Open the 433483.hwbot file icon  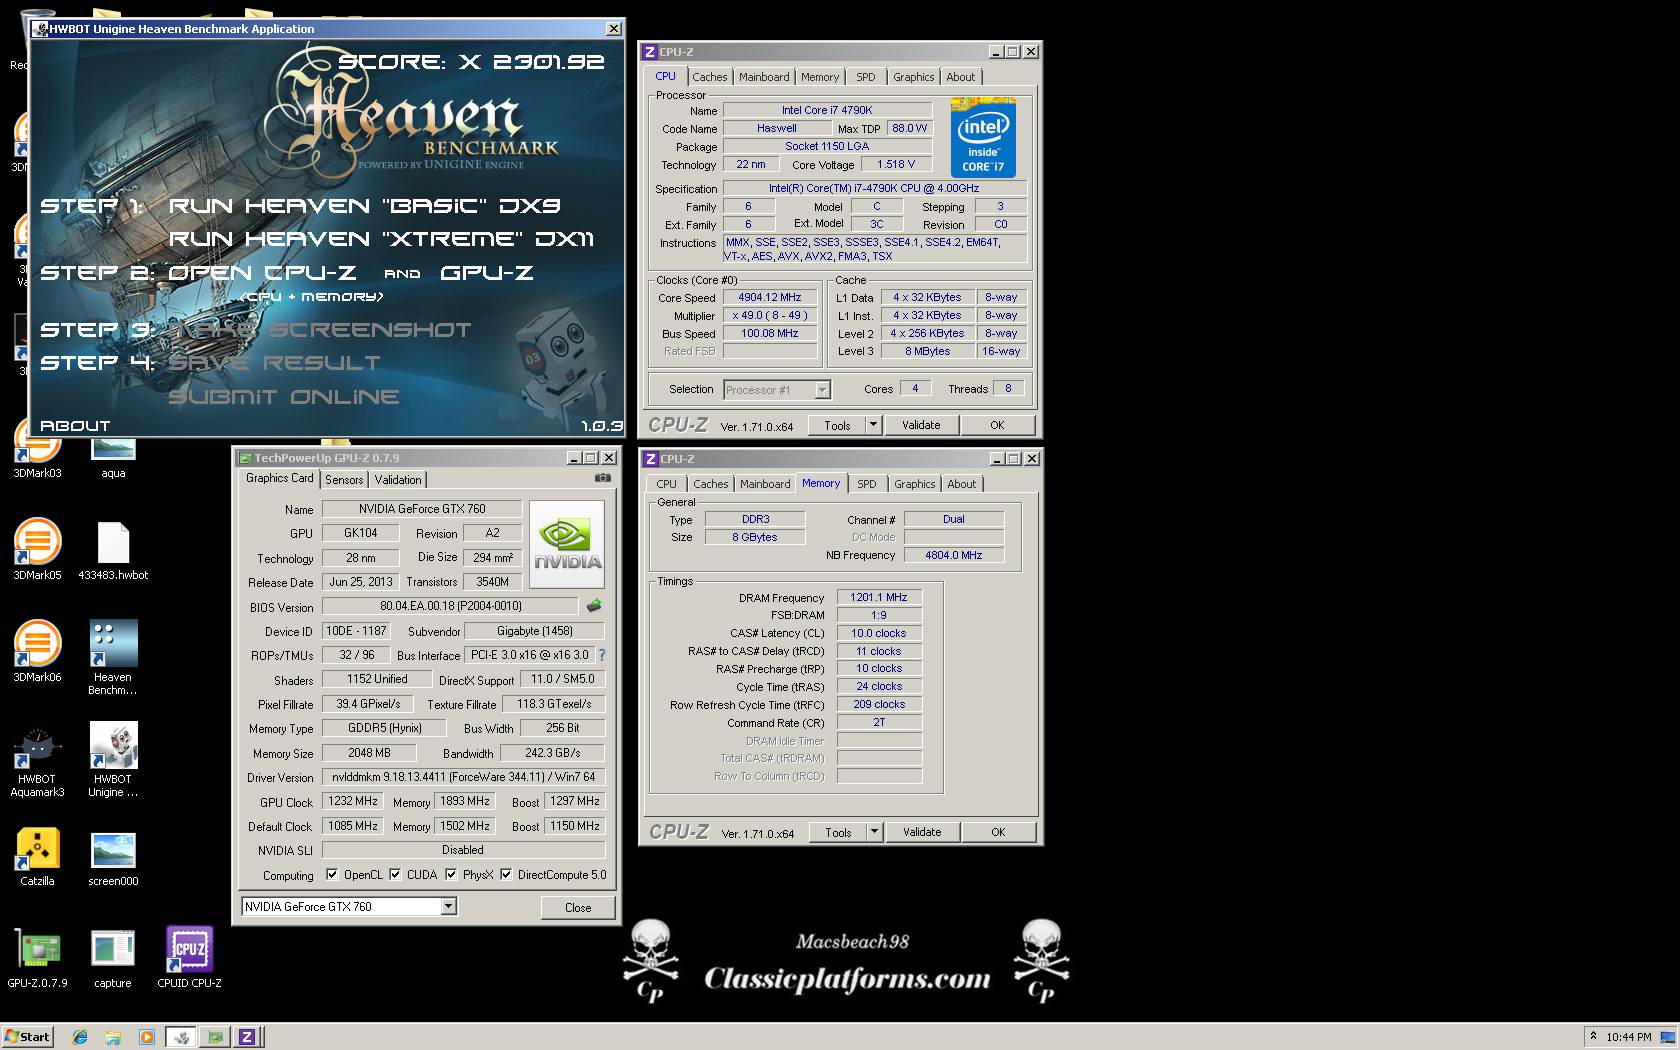click(113, 549)
